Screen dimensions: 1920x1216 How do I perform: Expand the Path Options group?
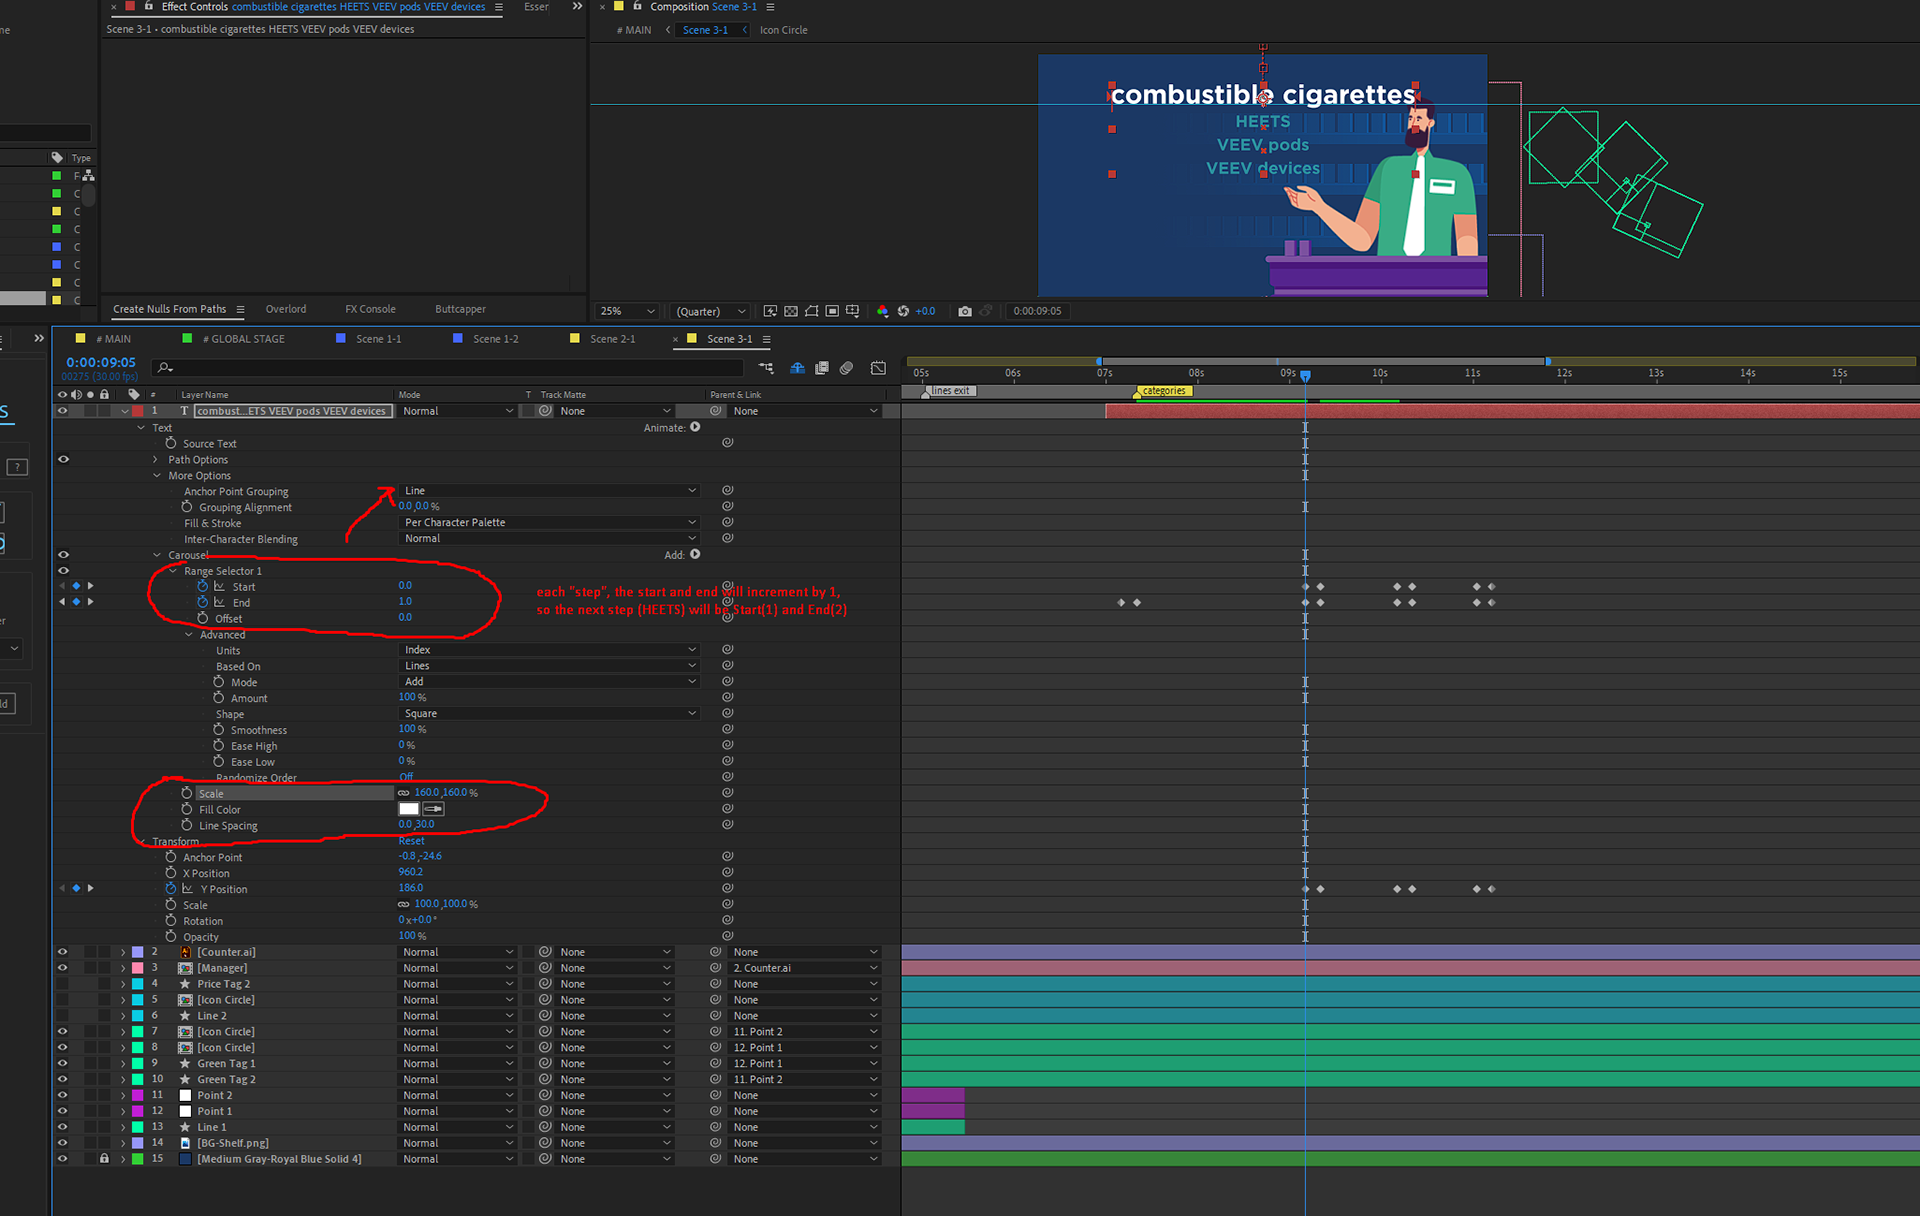pos(155,460)
